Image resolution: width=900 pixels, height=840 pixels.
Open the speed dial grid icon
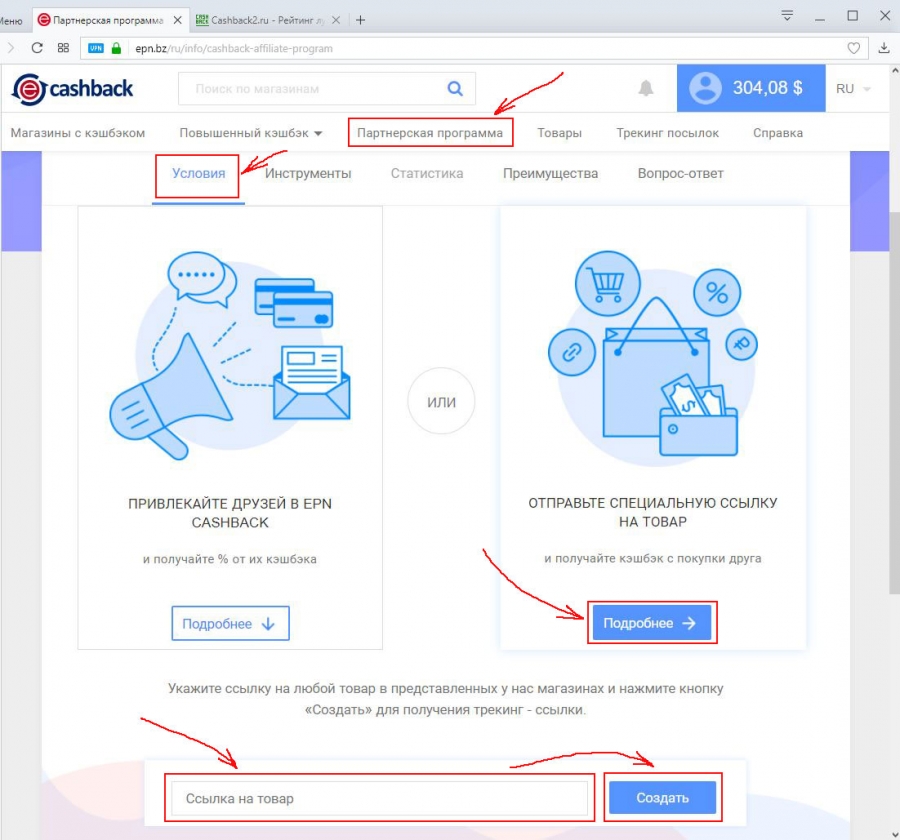(63, 48)
